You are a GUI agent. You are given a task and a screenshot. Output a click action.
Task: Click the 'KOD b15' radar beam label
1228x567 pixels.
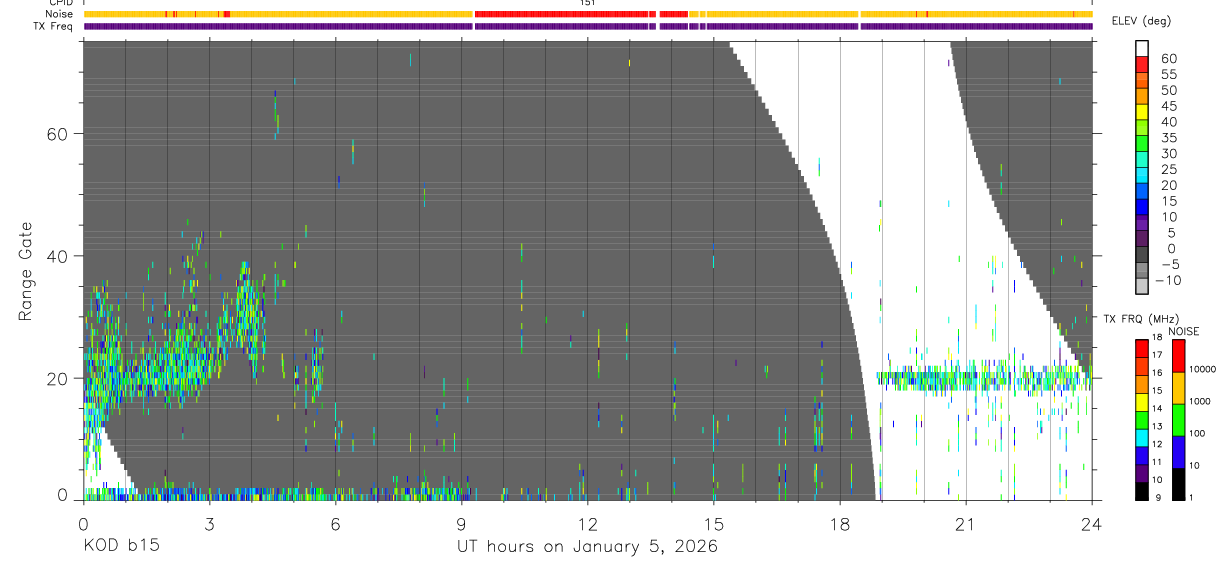pos(120,547)
